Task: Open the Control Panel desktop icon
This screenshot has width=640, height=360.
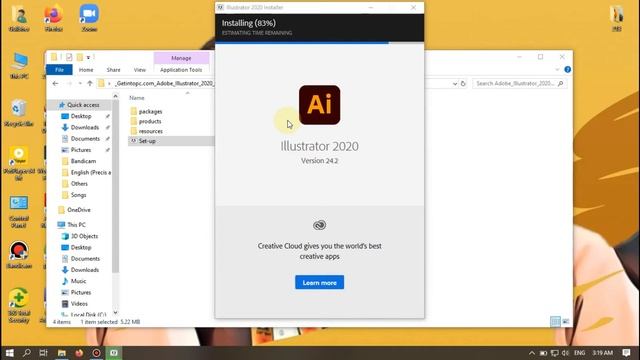Action: click(19, 211)
